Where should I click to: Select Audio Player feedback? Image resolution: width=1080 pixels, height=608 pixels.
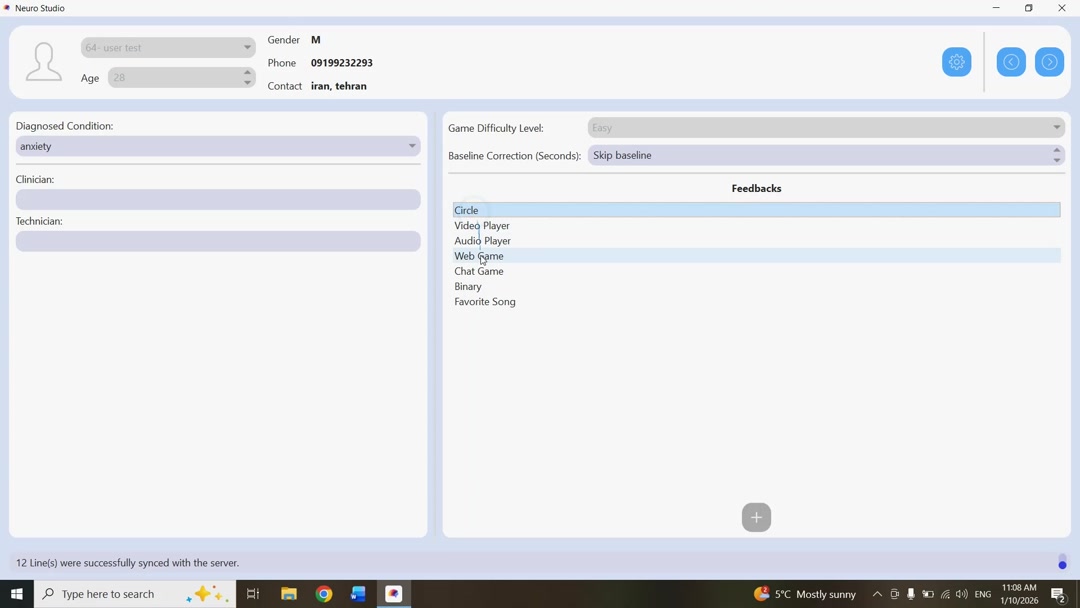coord(756,240)
